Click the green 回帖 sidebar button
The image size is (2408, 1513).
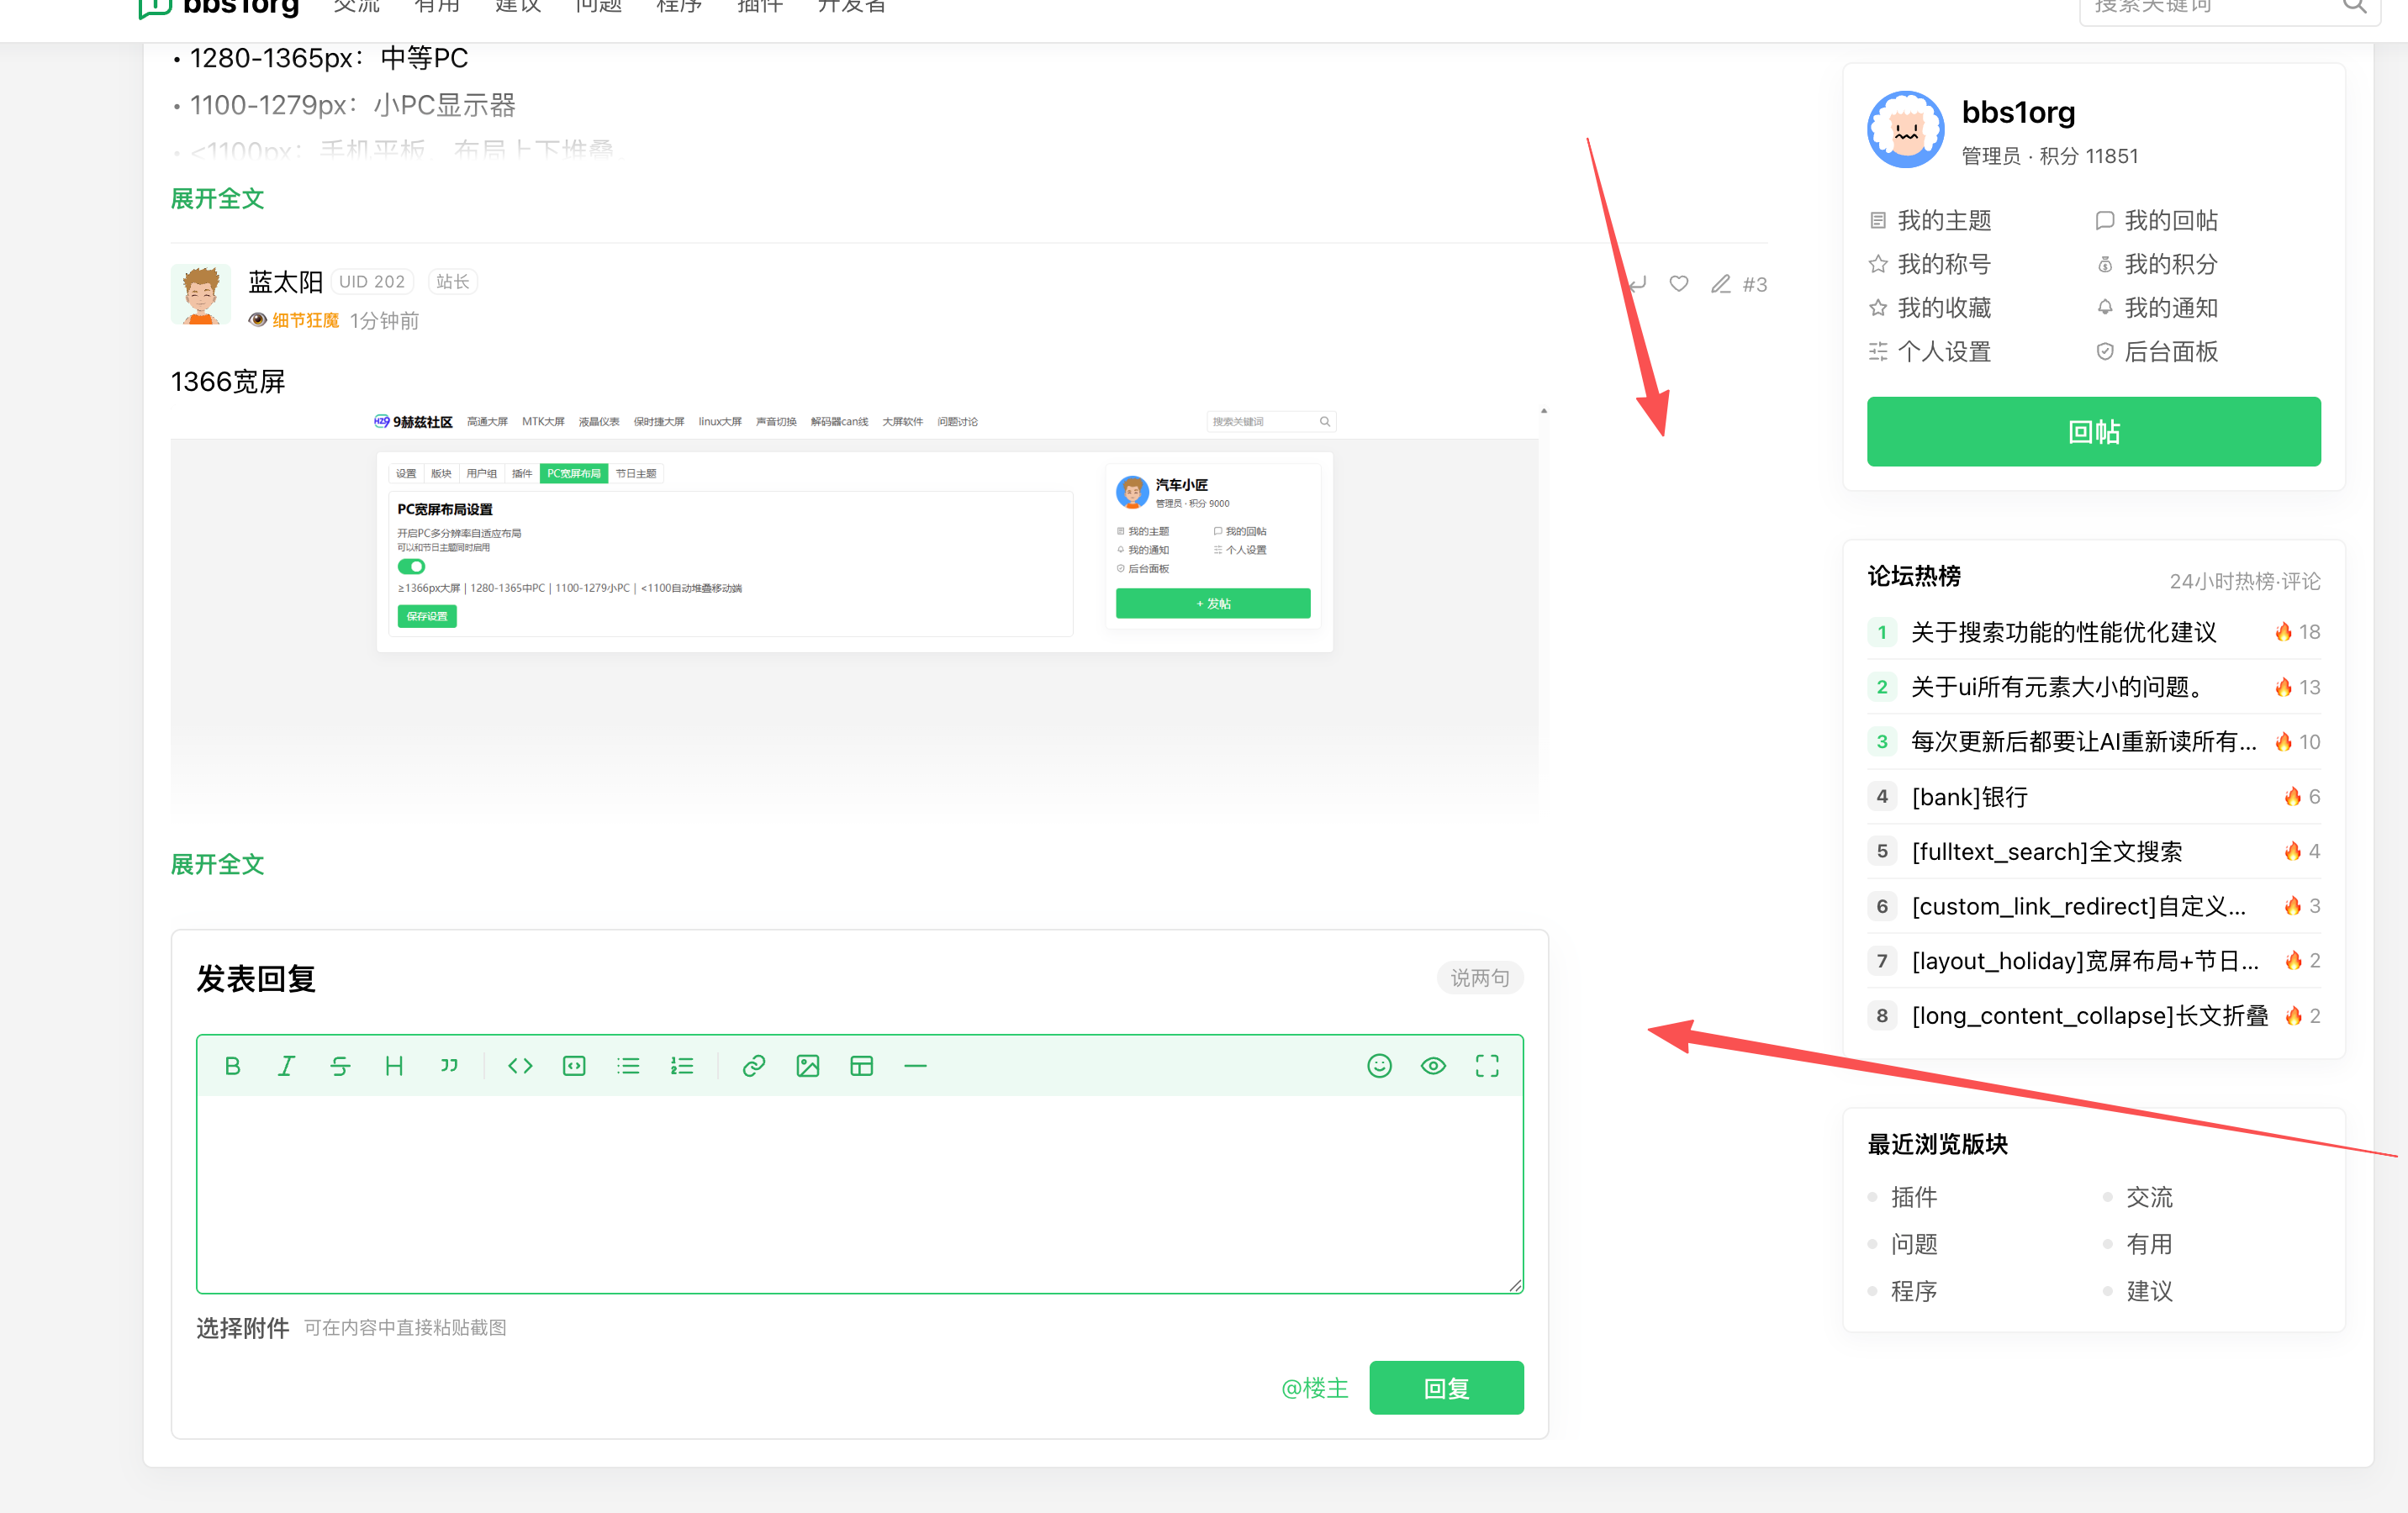[2094, 432]
